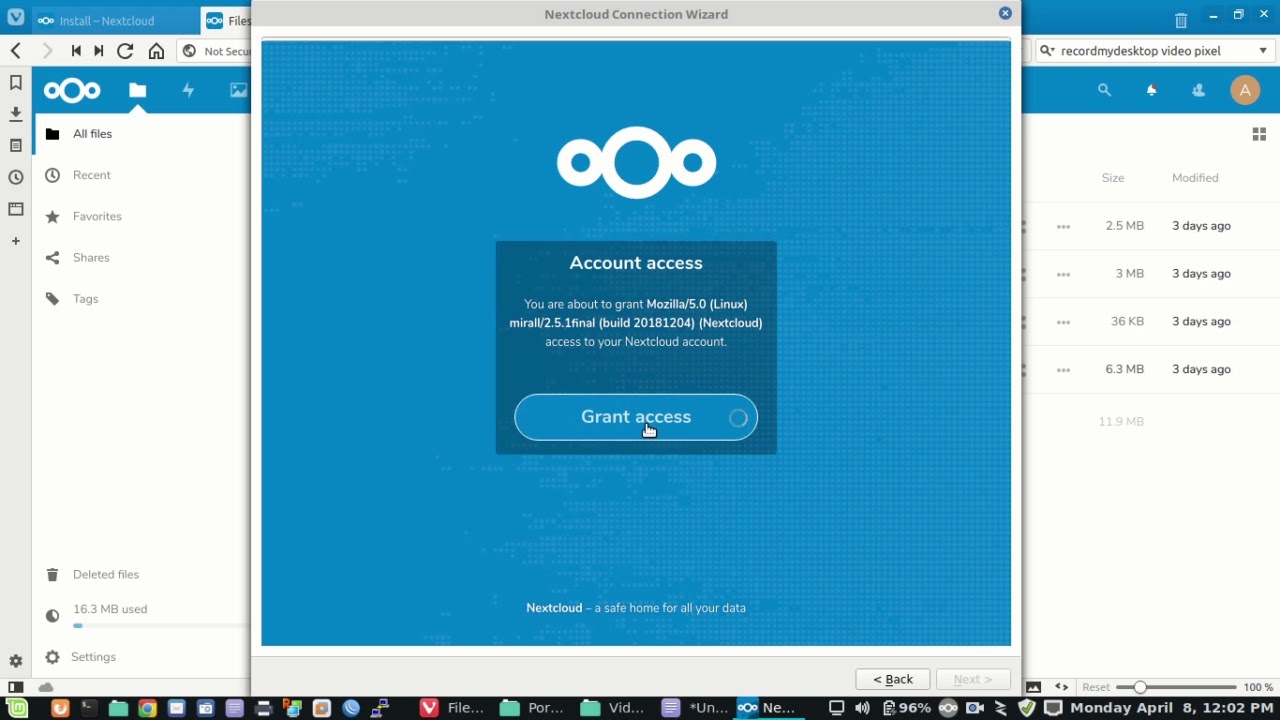Open the Vivaldi settings gear in panel
This screenshot has width=1280, height=720.
(16, 661)
